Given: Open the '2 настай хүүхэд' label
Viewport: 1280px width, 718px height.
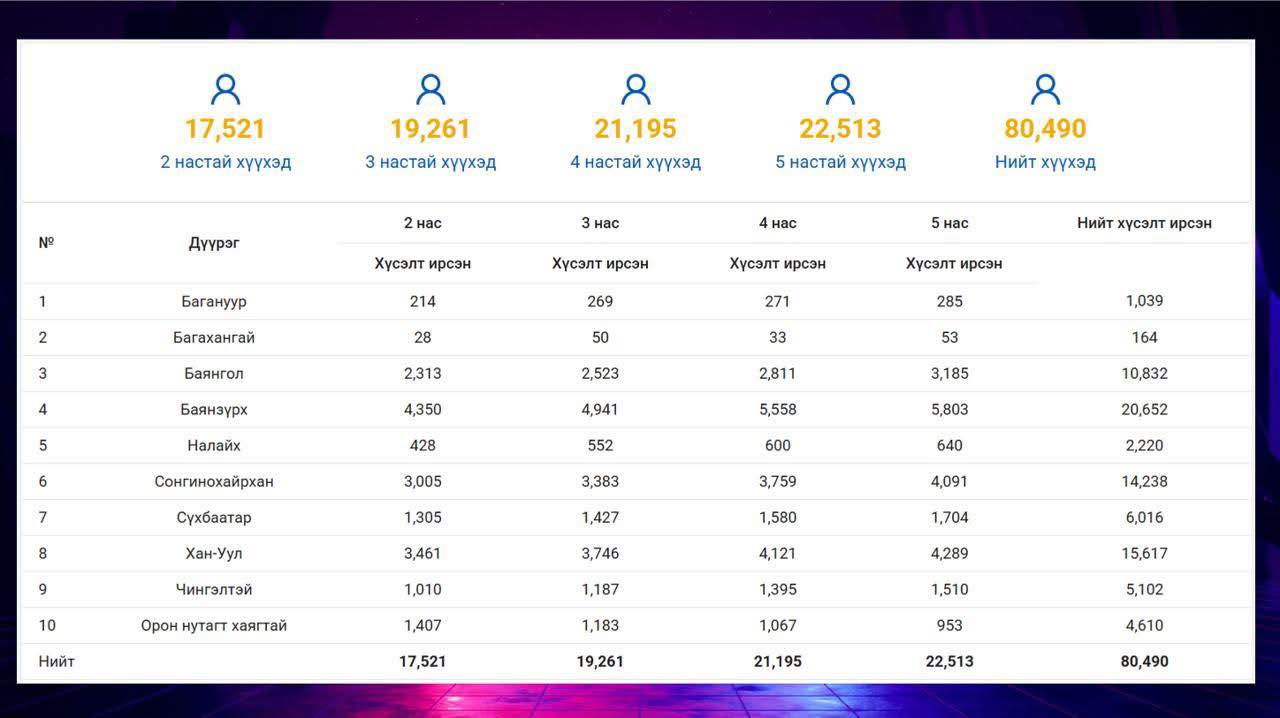Looking at the screenshot, I should (226, 162).
